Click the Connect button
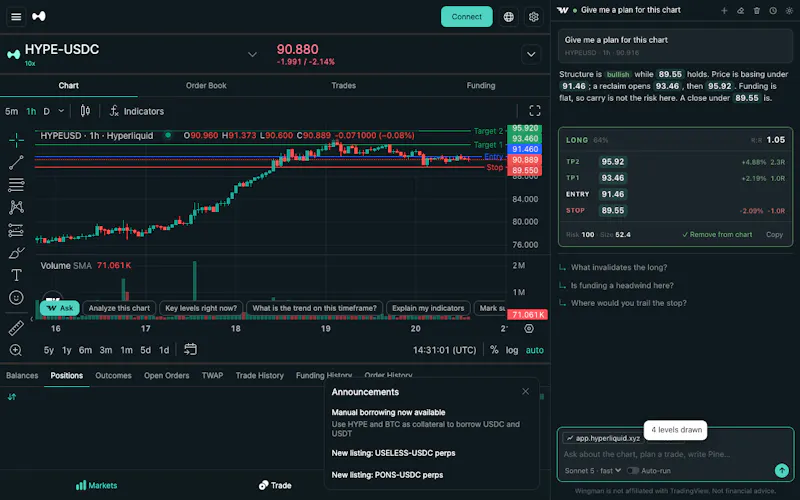800x500 pixels. 466,17
